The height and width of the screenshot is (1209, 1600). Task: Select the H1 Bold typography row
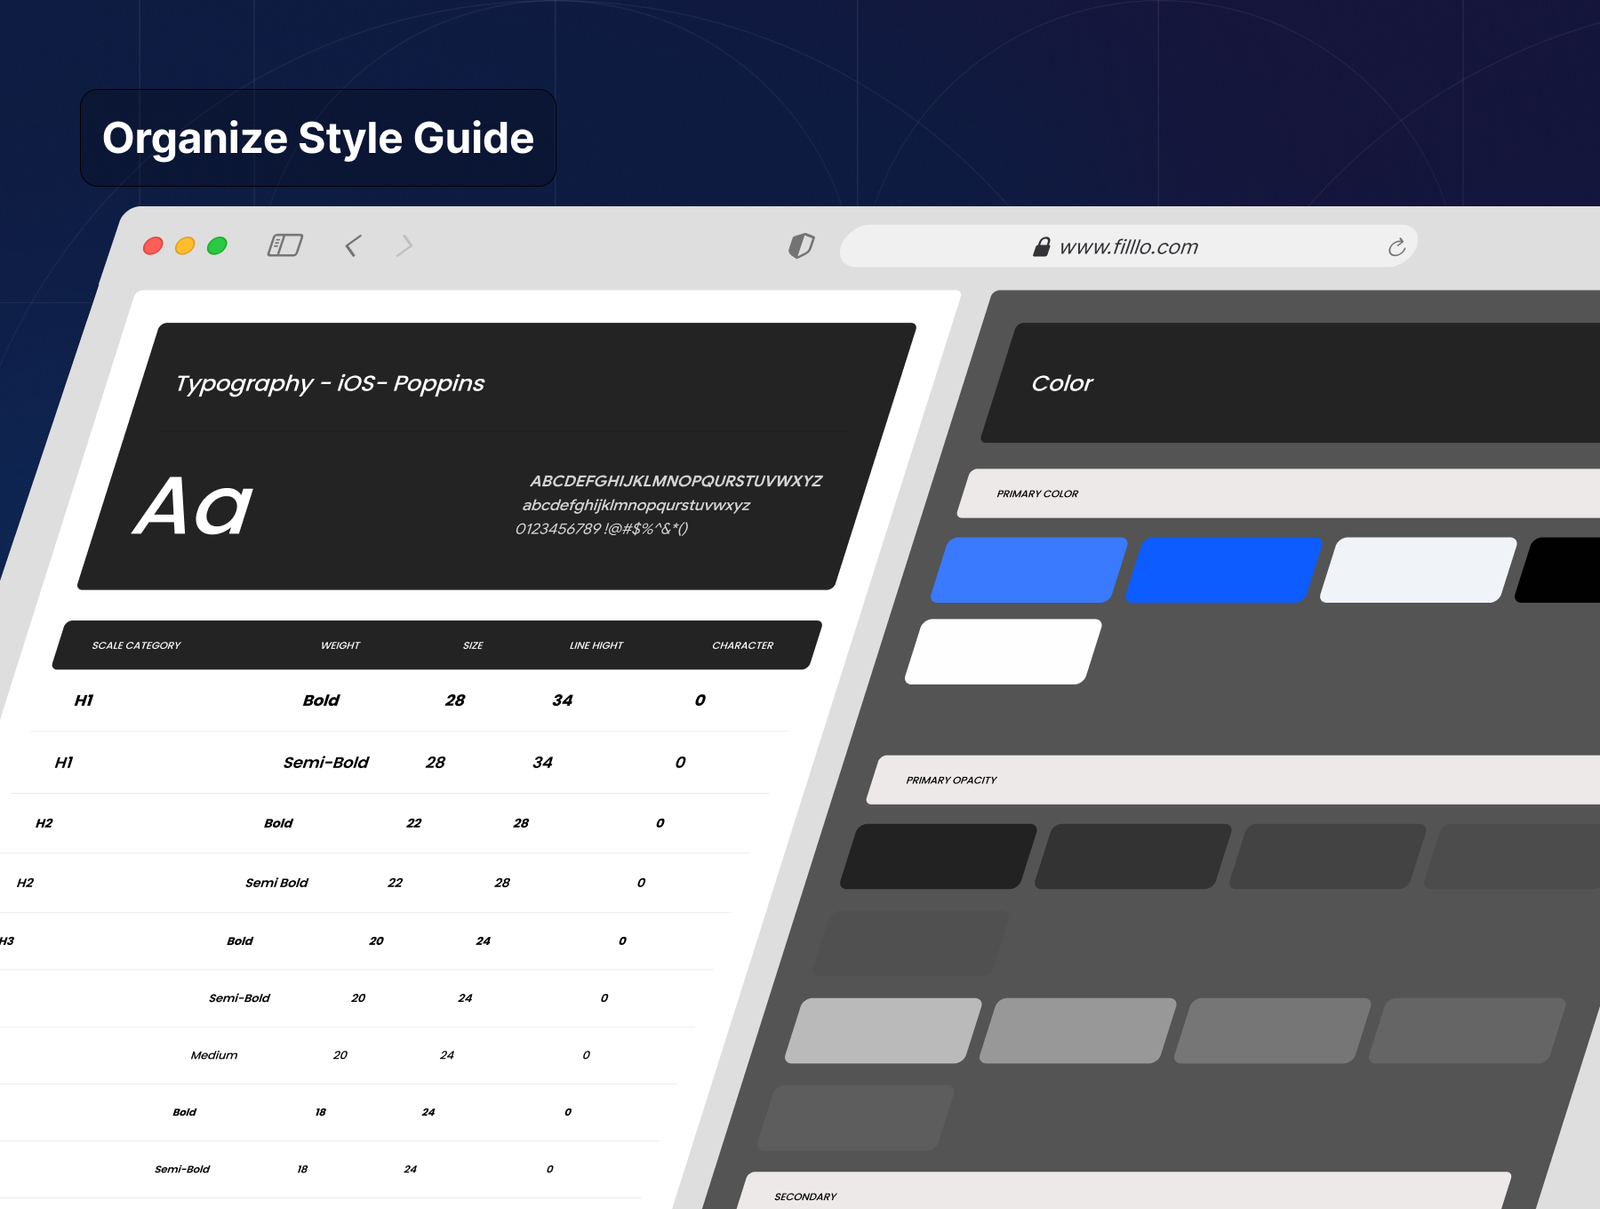pos(400,700)
